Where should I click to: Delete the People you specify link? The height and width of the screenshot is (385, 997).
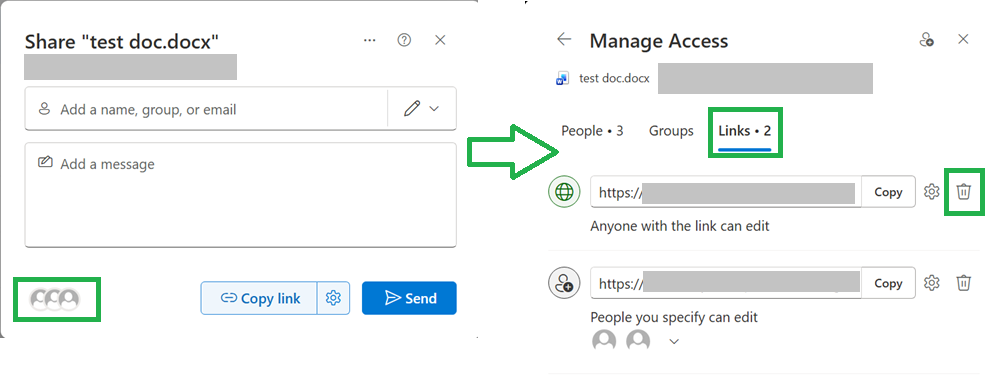pyautogui.click(x=964, y=283)
